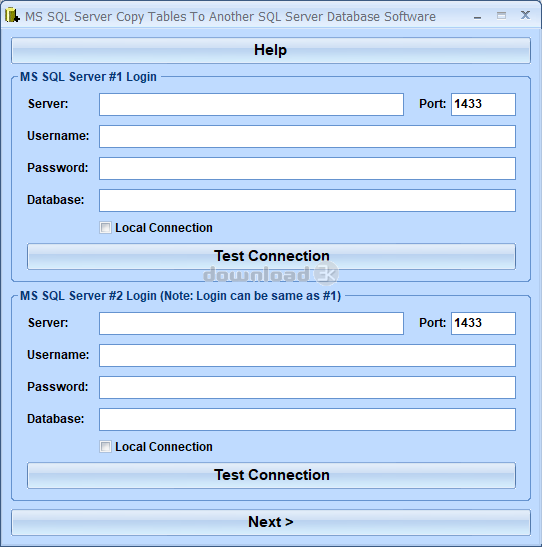Test Connection for SQL Server #2
This screenshot has height=547, width=542.
pos(271,475)
